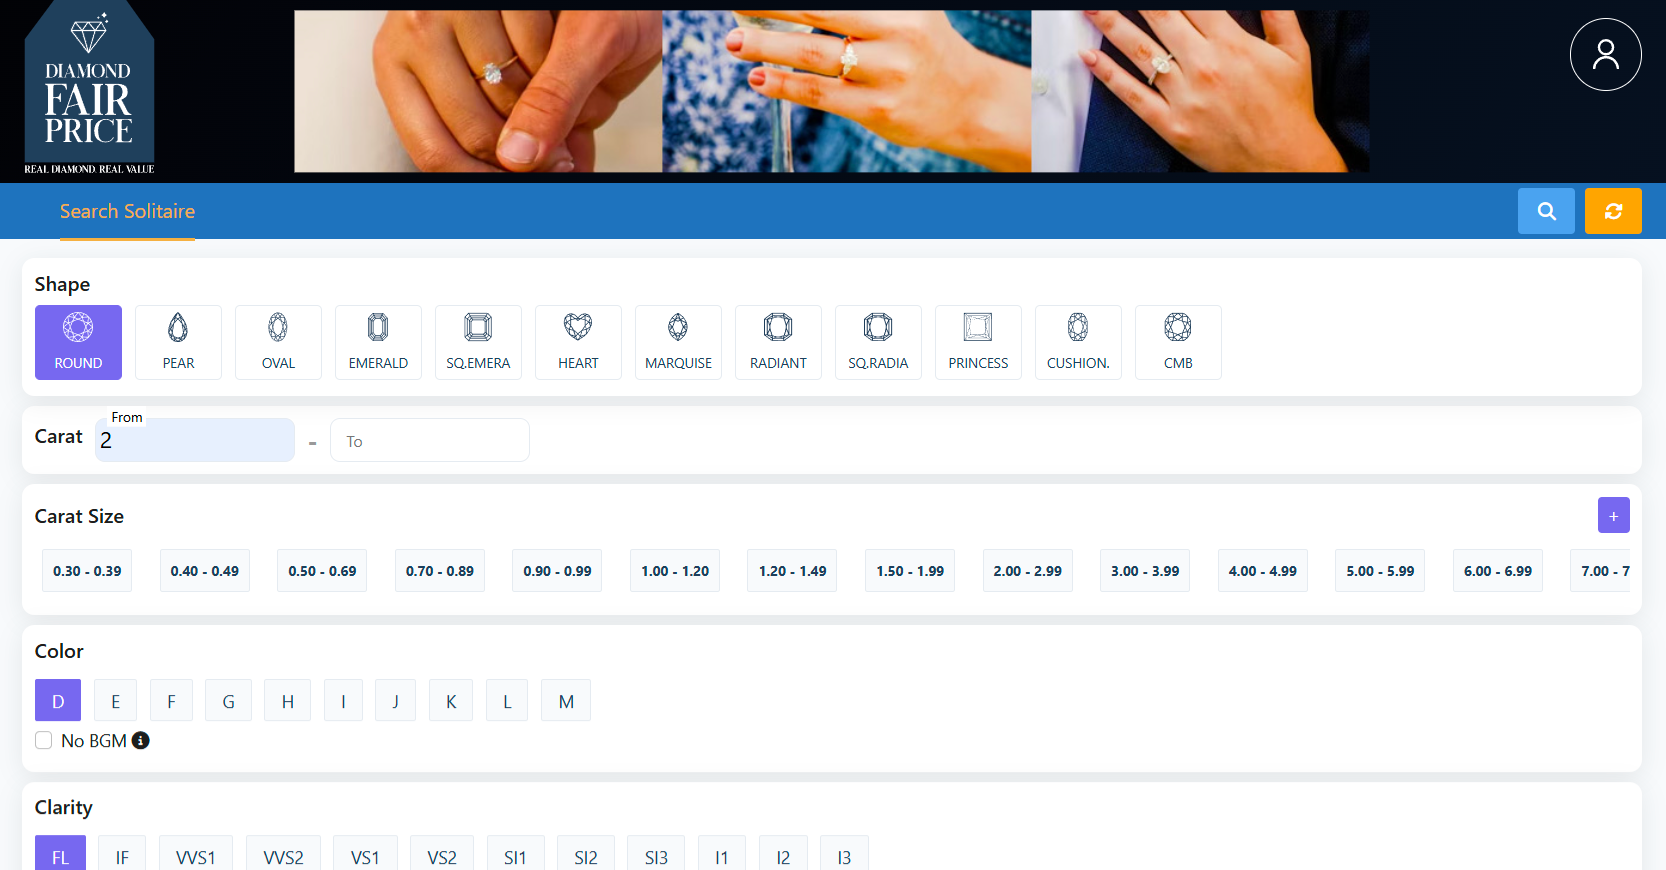Choose the Heart shape icon
The height and width of the screenshot is (870, 1666).
(578, 342)
